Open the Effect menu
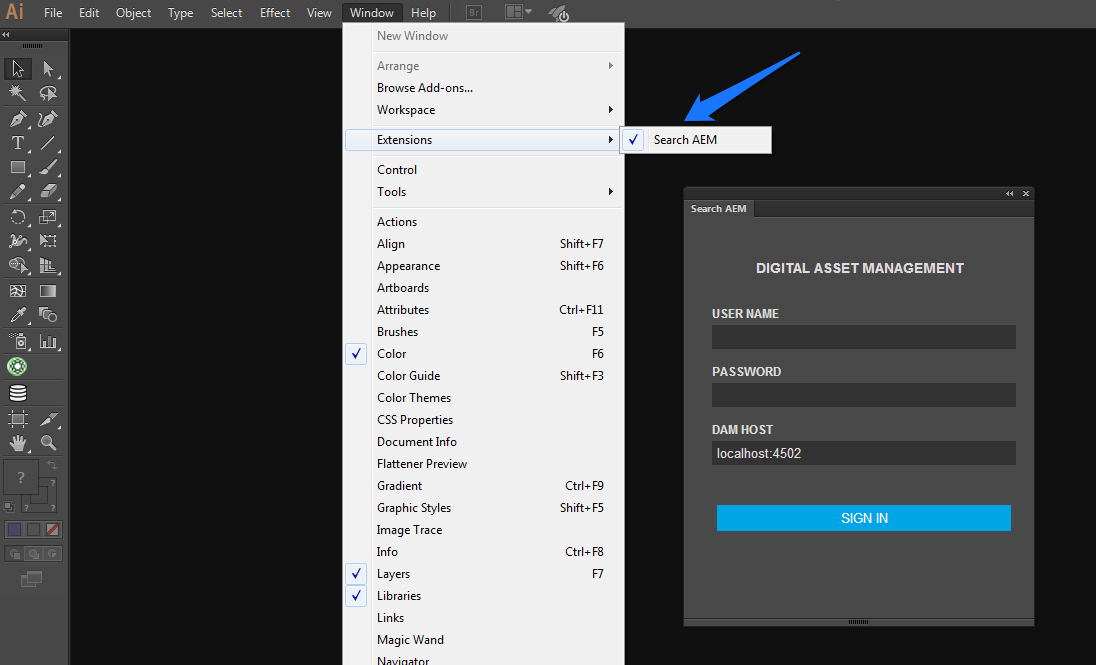1096x665 pixels. 275,13
